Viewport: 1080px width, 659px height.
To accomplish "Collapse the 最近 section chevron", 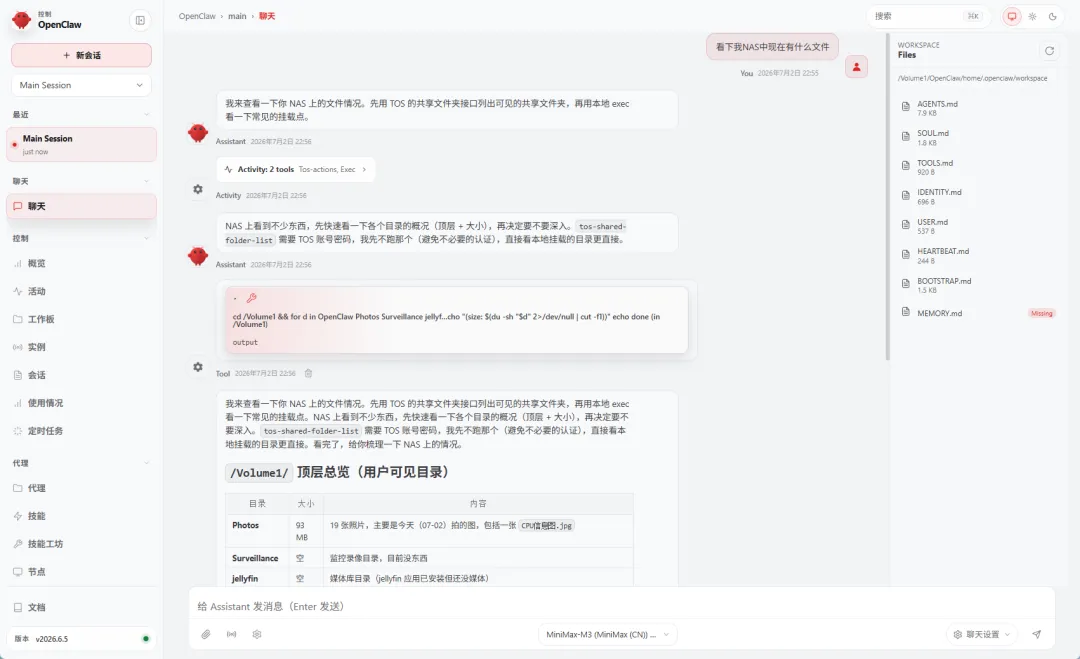I will pos(146,114).
